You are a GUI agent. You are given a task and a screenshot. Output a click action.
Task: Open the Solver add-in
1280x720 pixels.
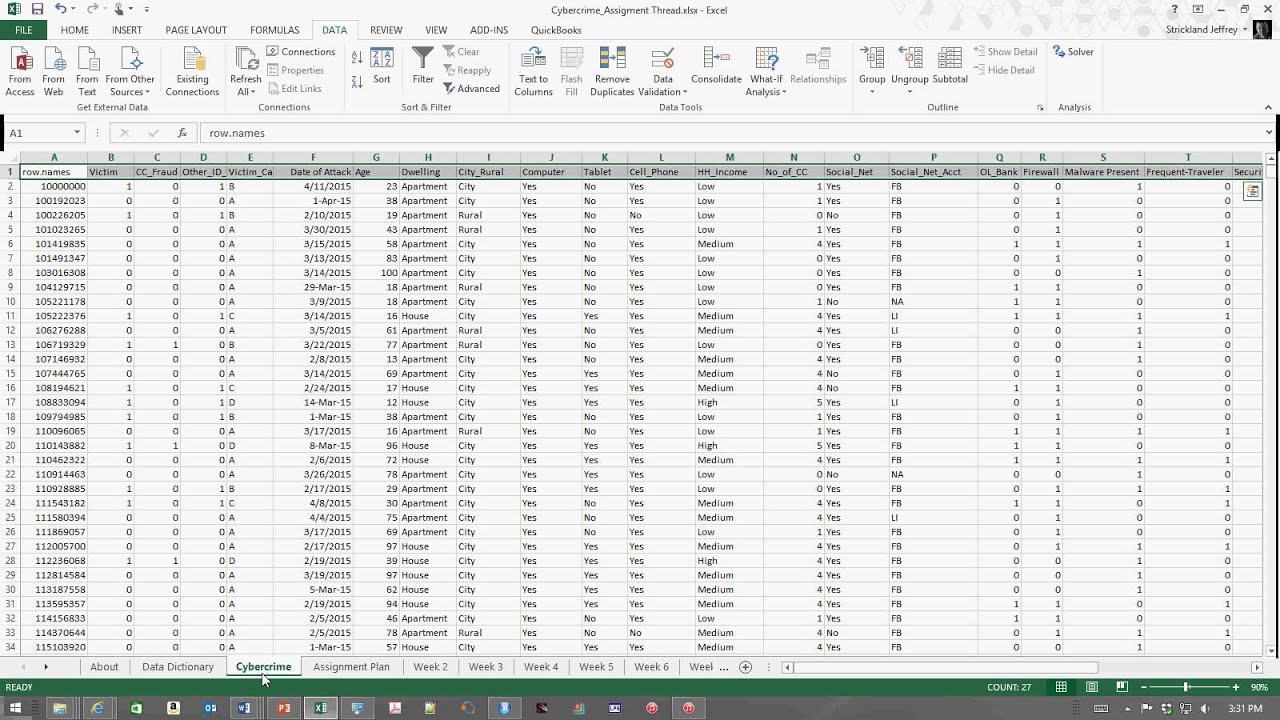coord(1073,52)
